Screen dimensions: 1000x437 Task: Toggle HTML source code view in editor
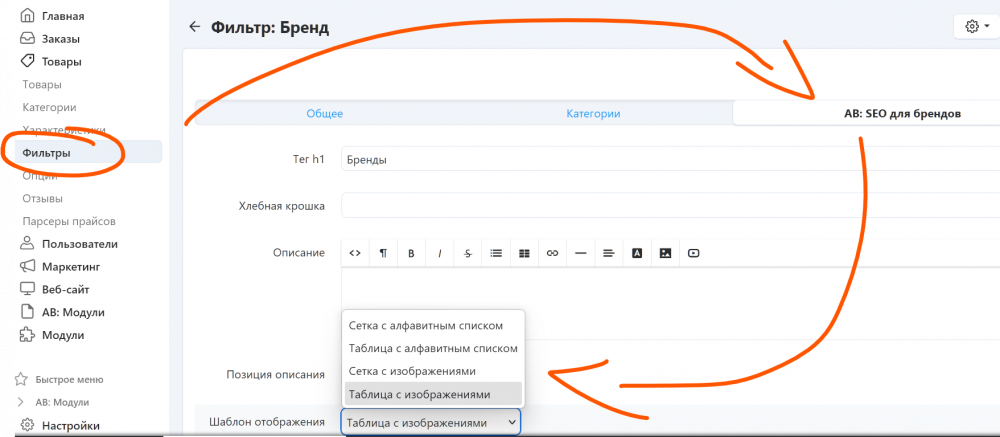[355, 253]
